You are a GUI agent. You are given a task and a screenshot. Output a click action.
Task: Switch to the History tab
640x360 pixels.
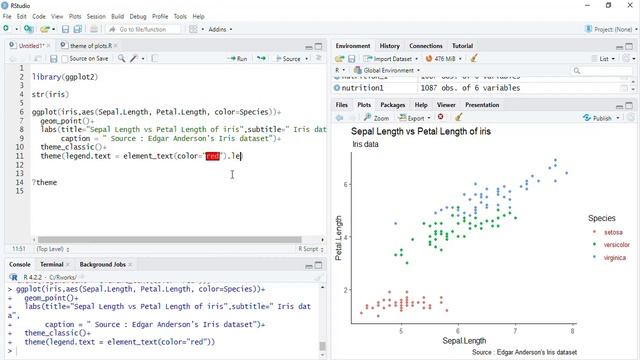[x=389, y=46]
